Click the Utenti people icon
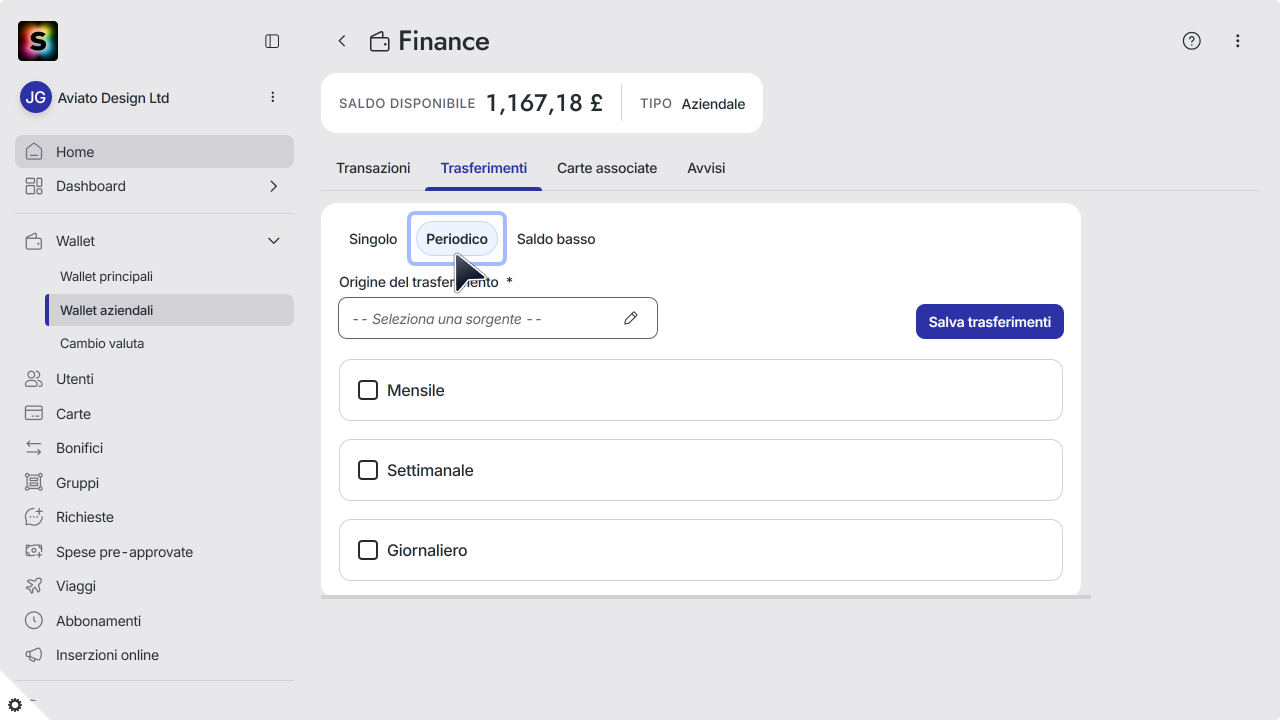Viewport: 1280px width, 720px height. point(34,379)
